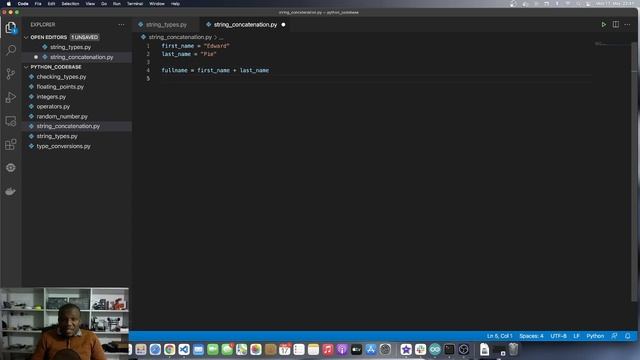Click Spaces: 4 indentation setting

pyautogui.click(x=531, y=336)
